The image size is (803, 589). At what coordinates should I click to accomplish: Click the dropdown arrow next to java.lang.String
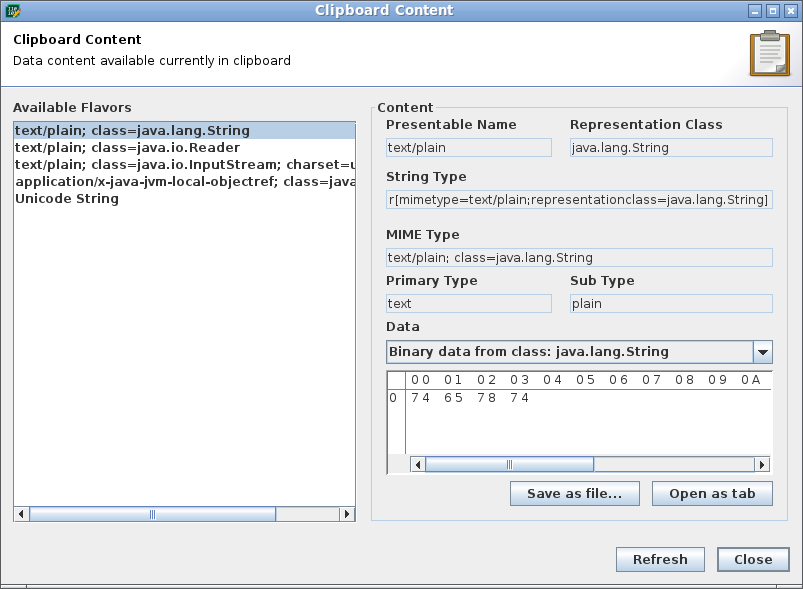pos(762,351)
